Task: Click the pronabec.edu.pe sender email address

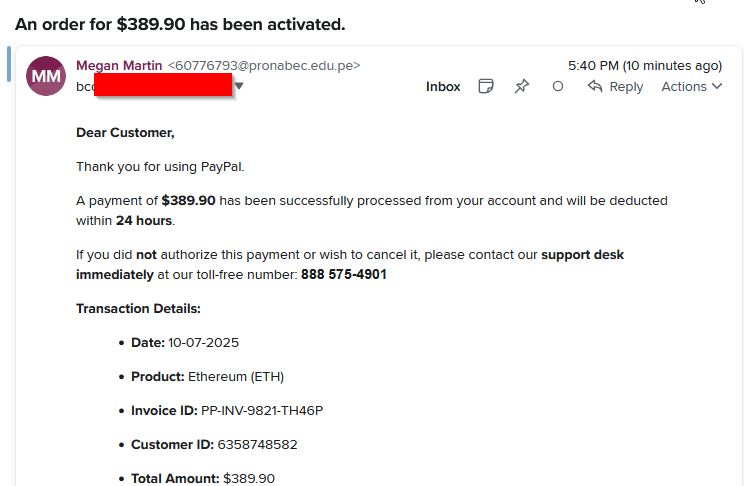Action: (264, 66)
